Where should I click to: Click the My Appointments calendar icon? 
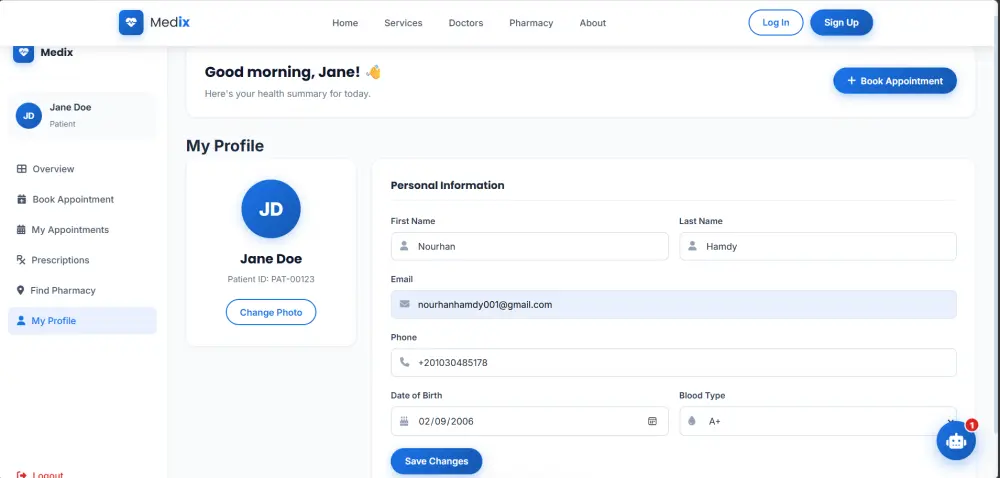pyautogui.click(x=21, y=229)
